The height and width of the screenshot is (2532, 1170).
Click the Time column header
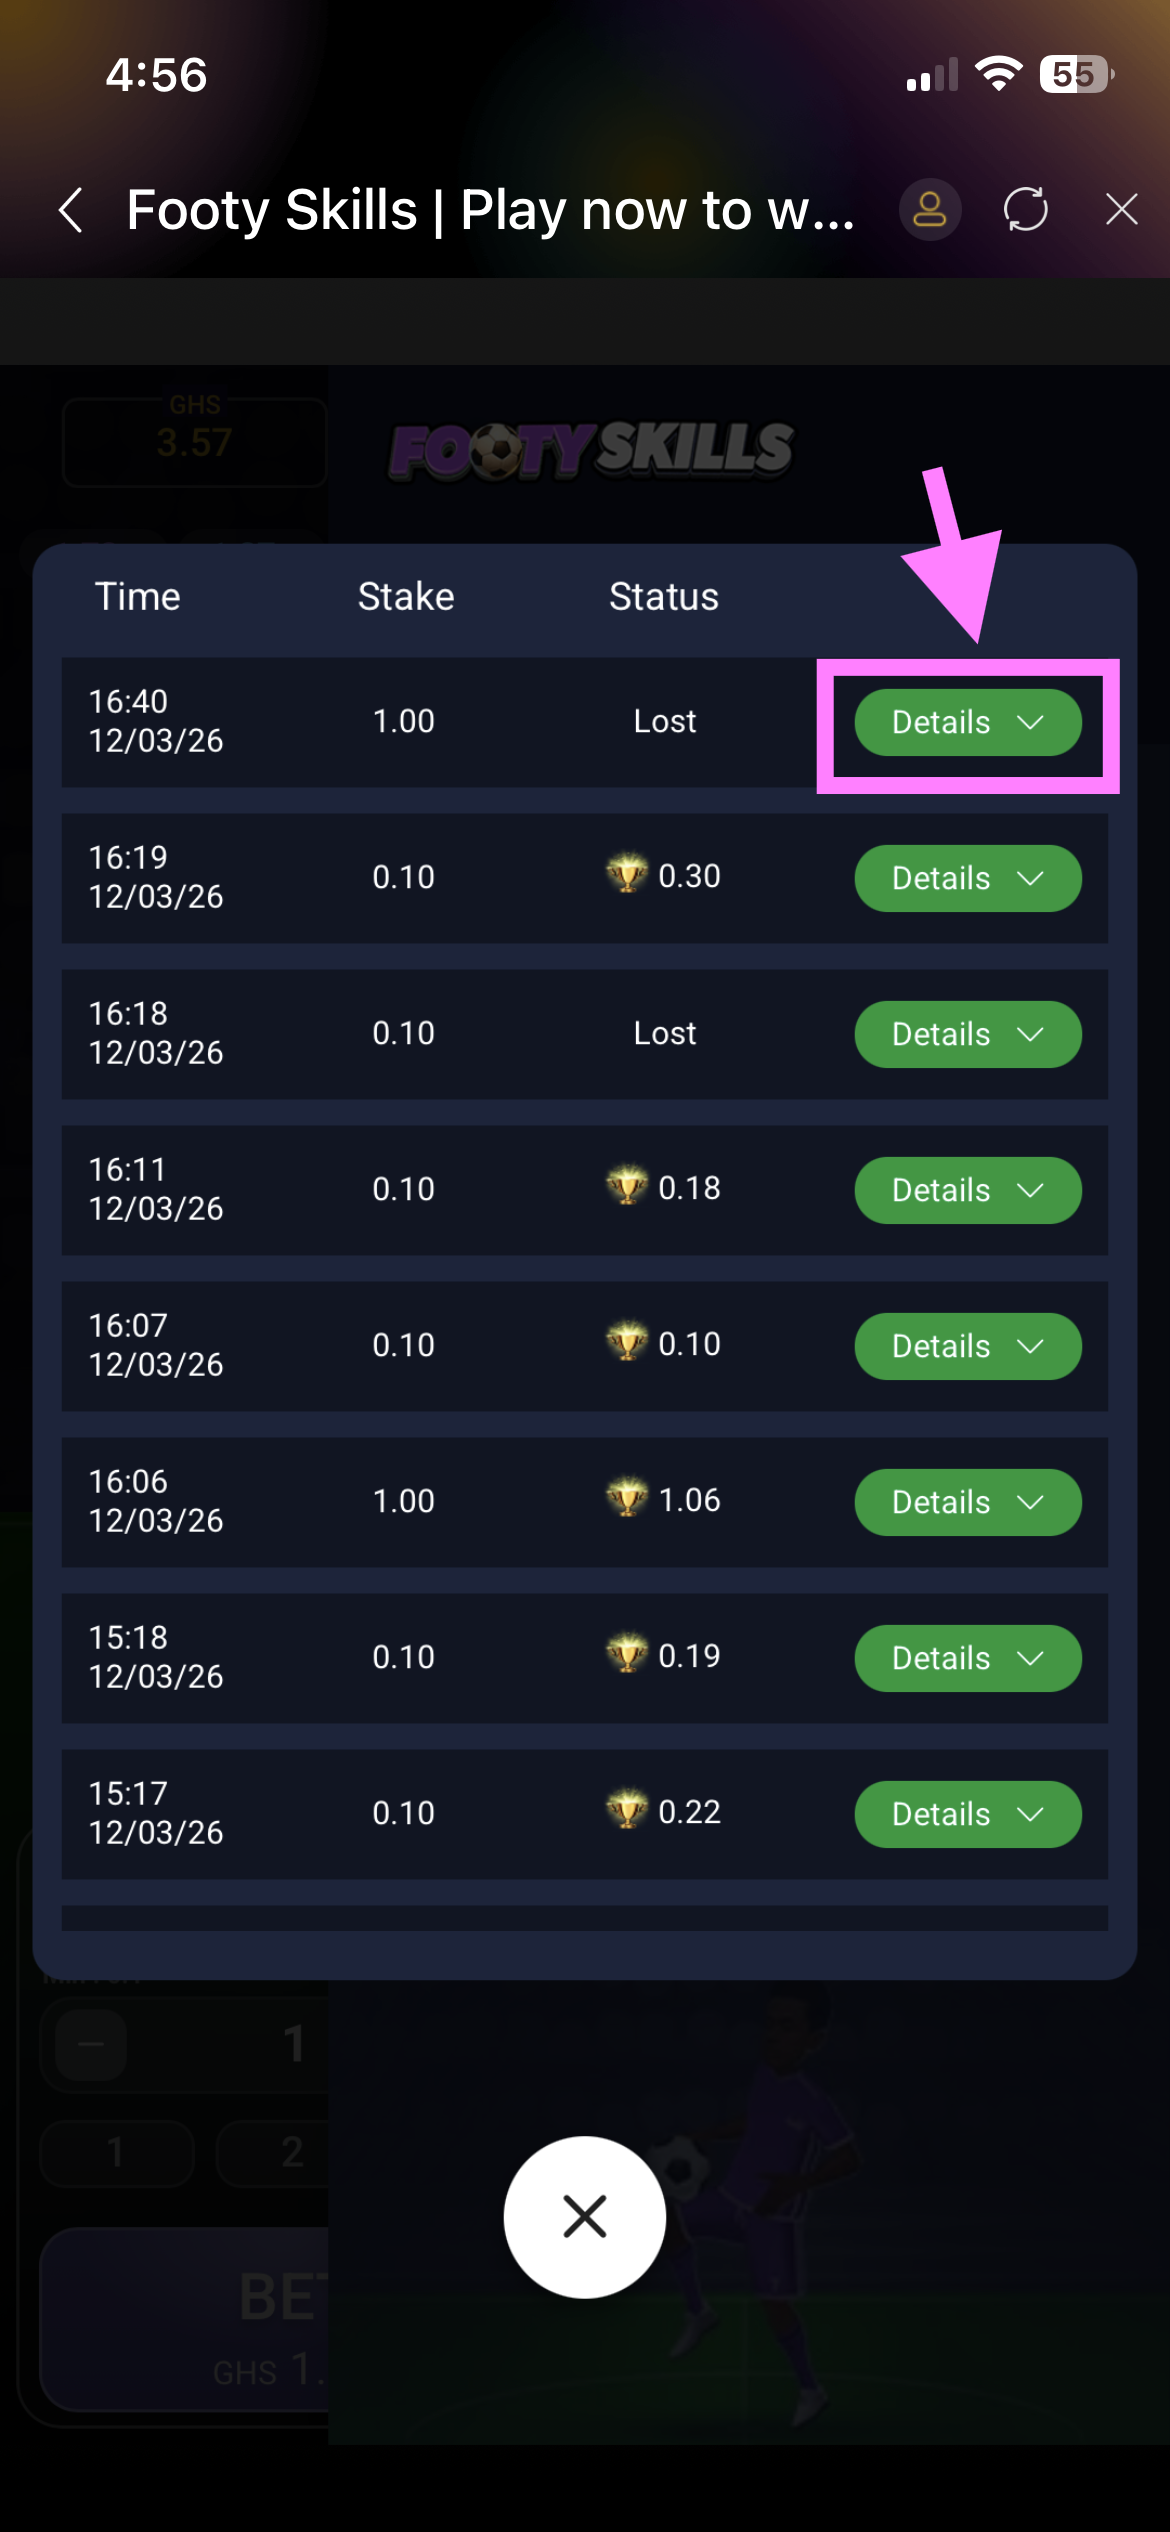pyautogui.click(x=138, y=597)
